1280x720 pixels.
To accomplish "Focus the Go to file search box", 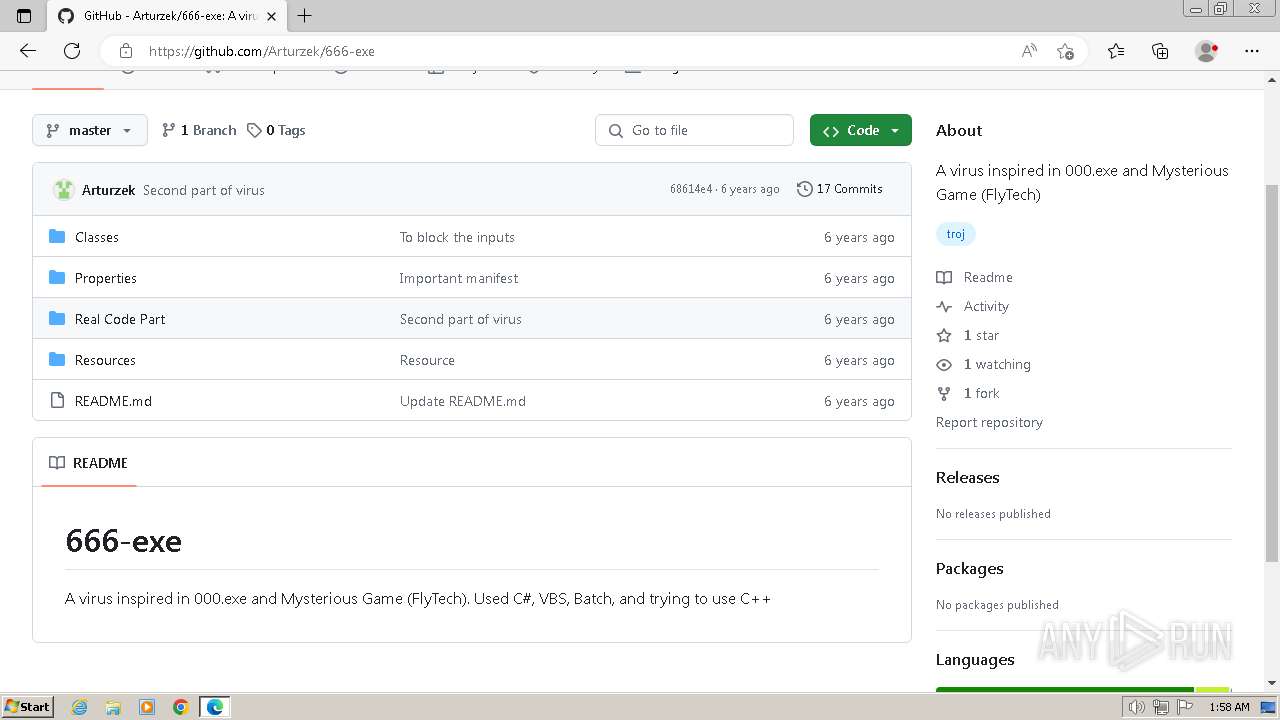I will point(694,130).
